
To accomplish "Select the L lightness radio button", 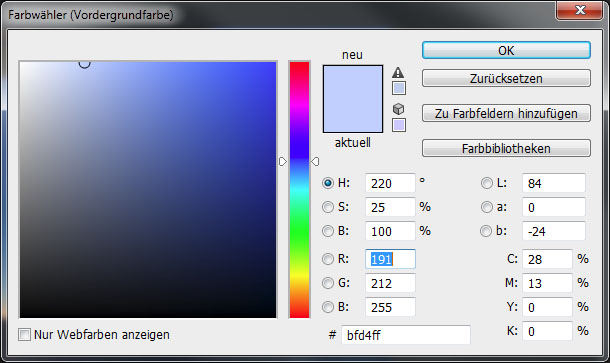I will tap(487, 183).
